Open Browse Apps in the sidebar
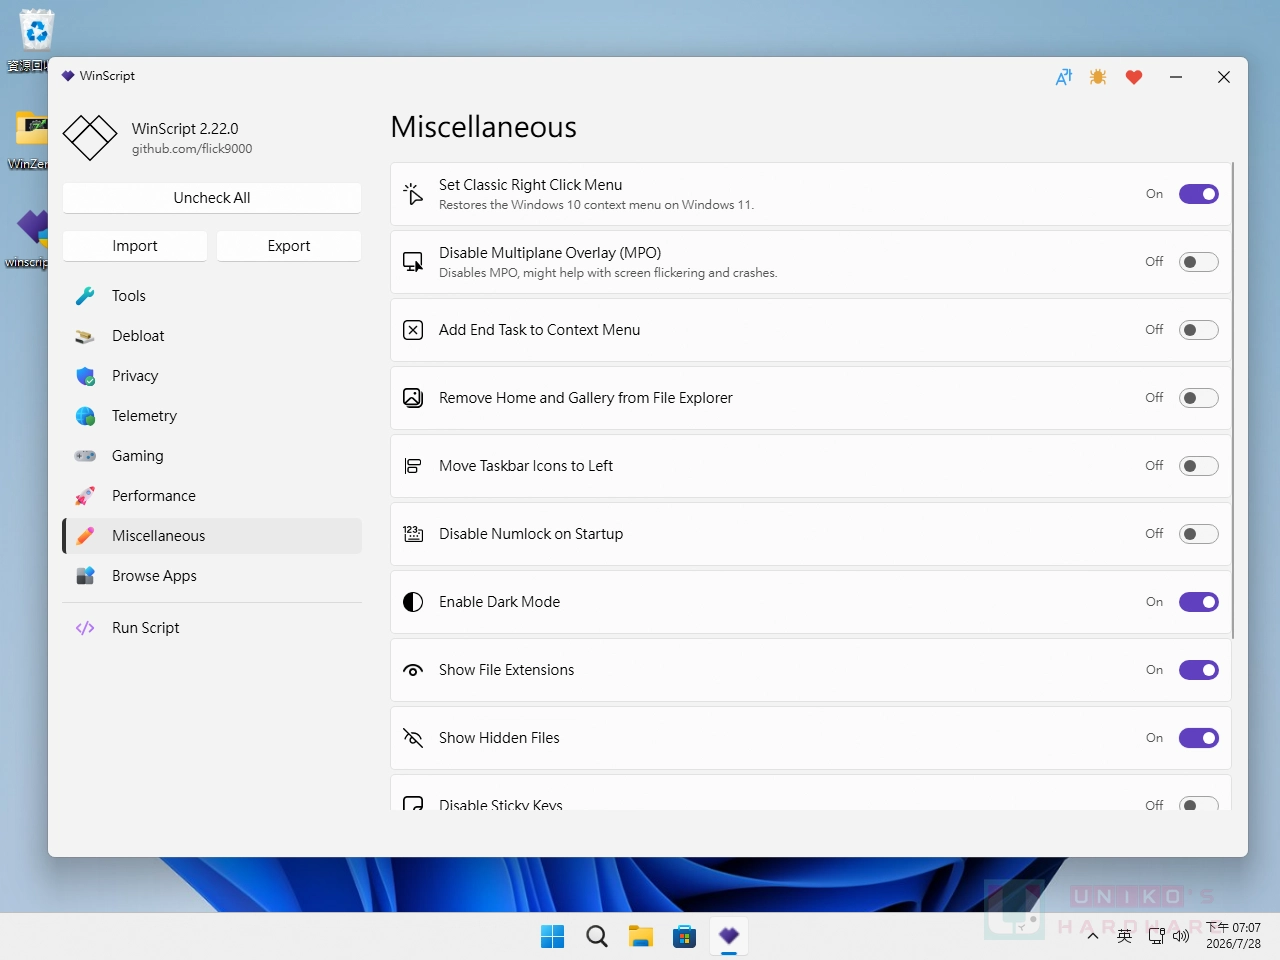The width and height of the screenshot is (1280, 960). pos(212,576)
